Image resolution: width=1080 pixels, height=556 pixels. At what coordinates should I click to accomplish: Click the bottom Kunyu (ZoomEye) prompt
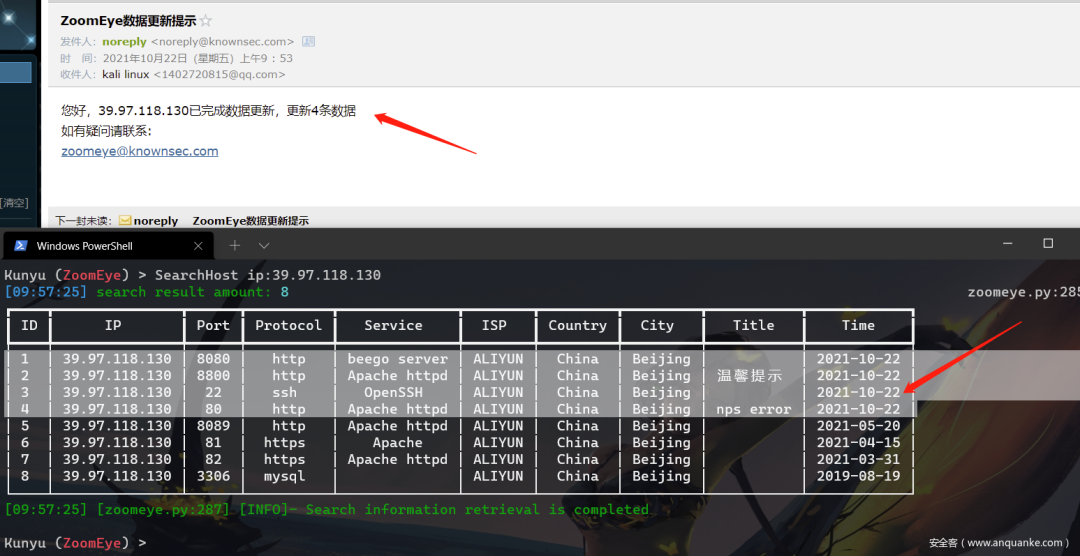pyautogui.click(x=75, y=543)
